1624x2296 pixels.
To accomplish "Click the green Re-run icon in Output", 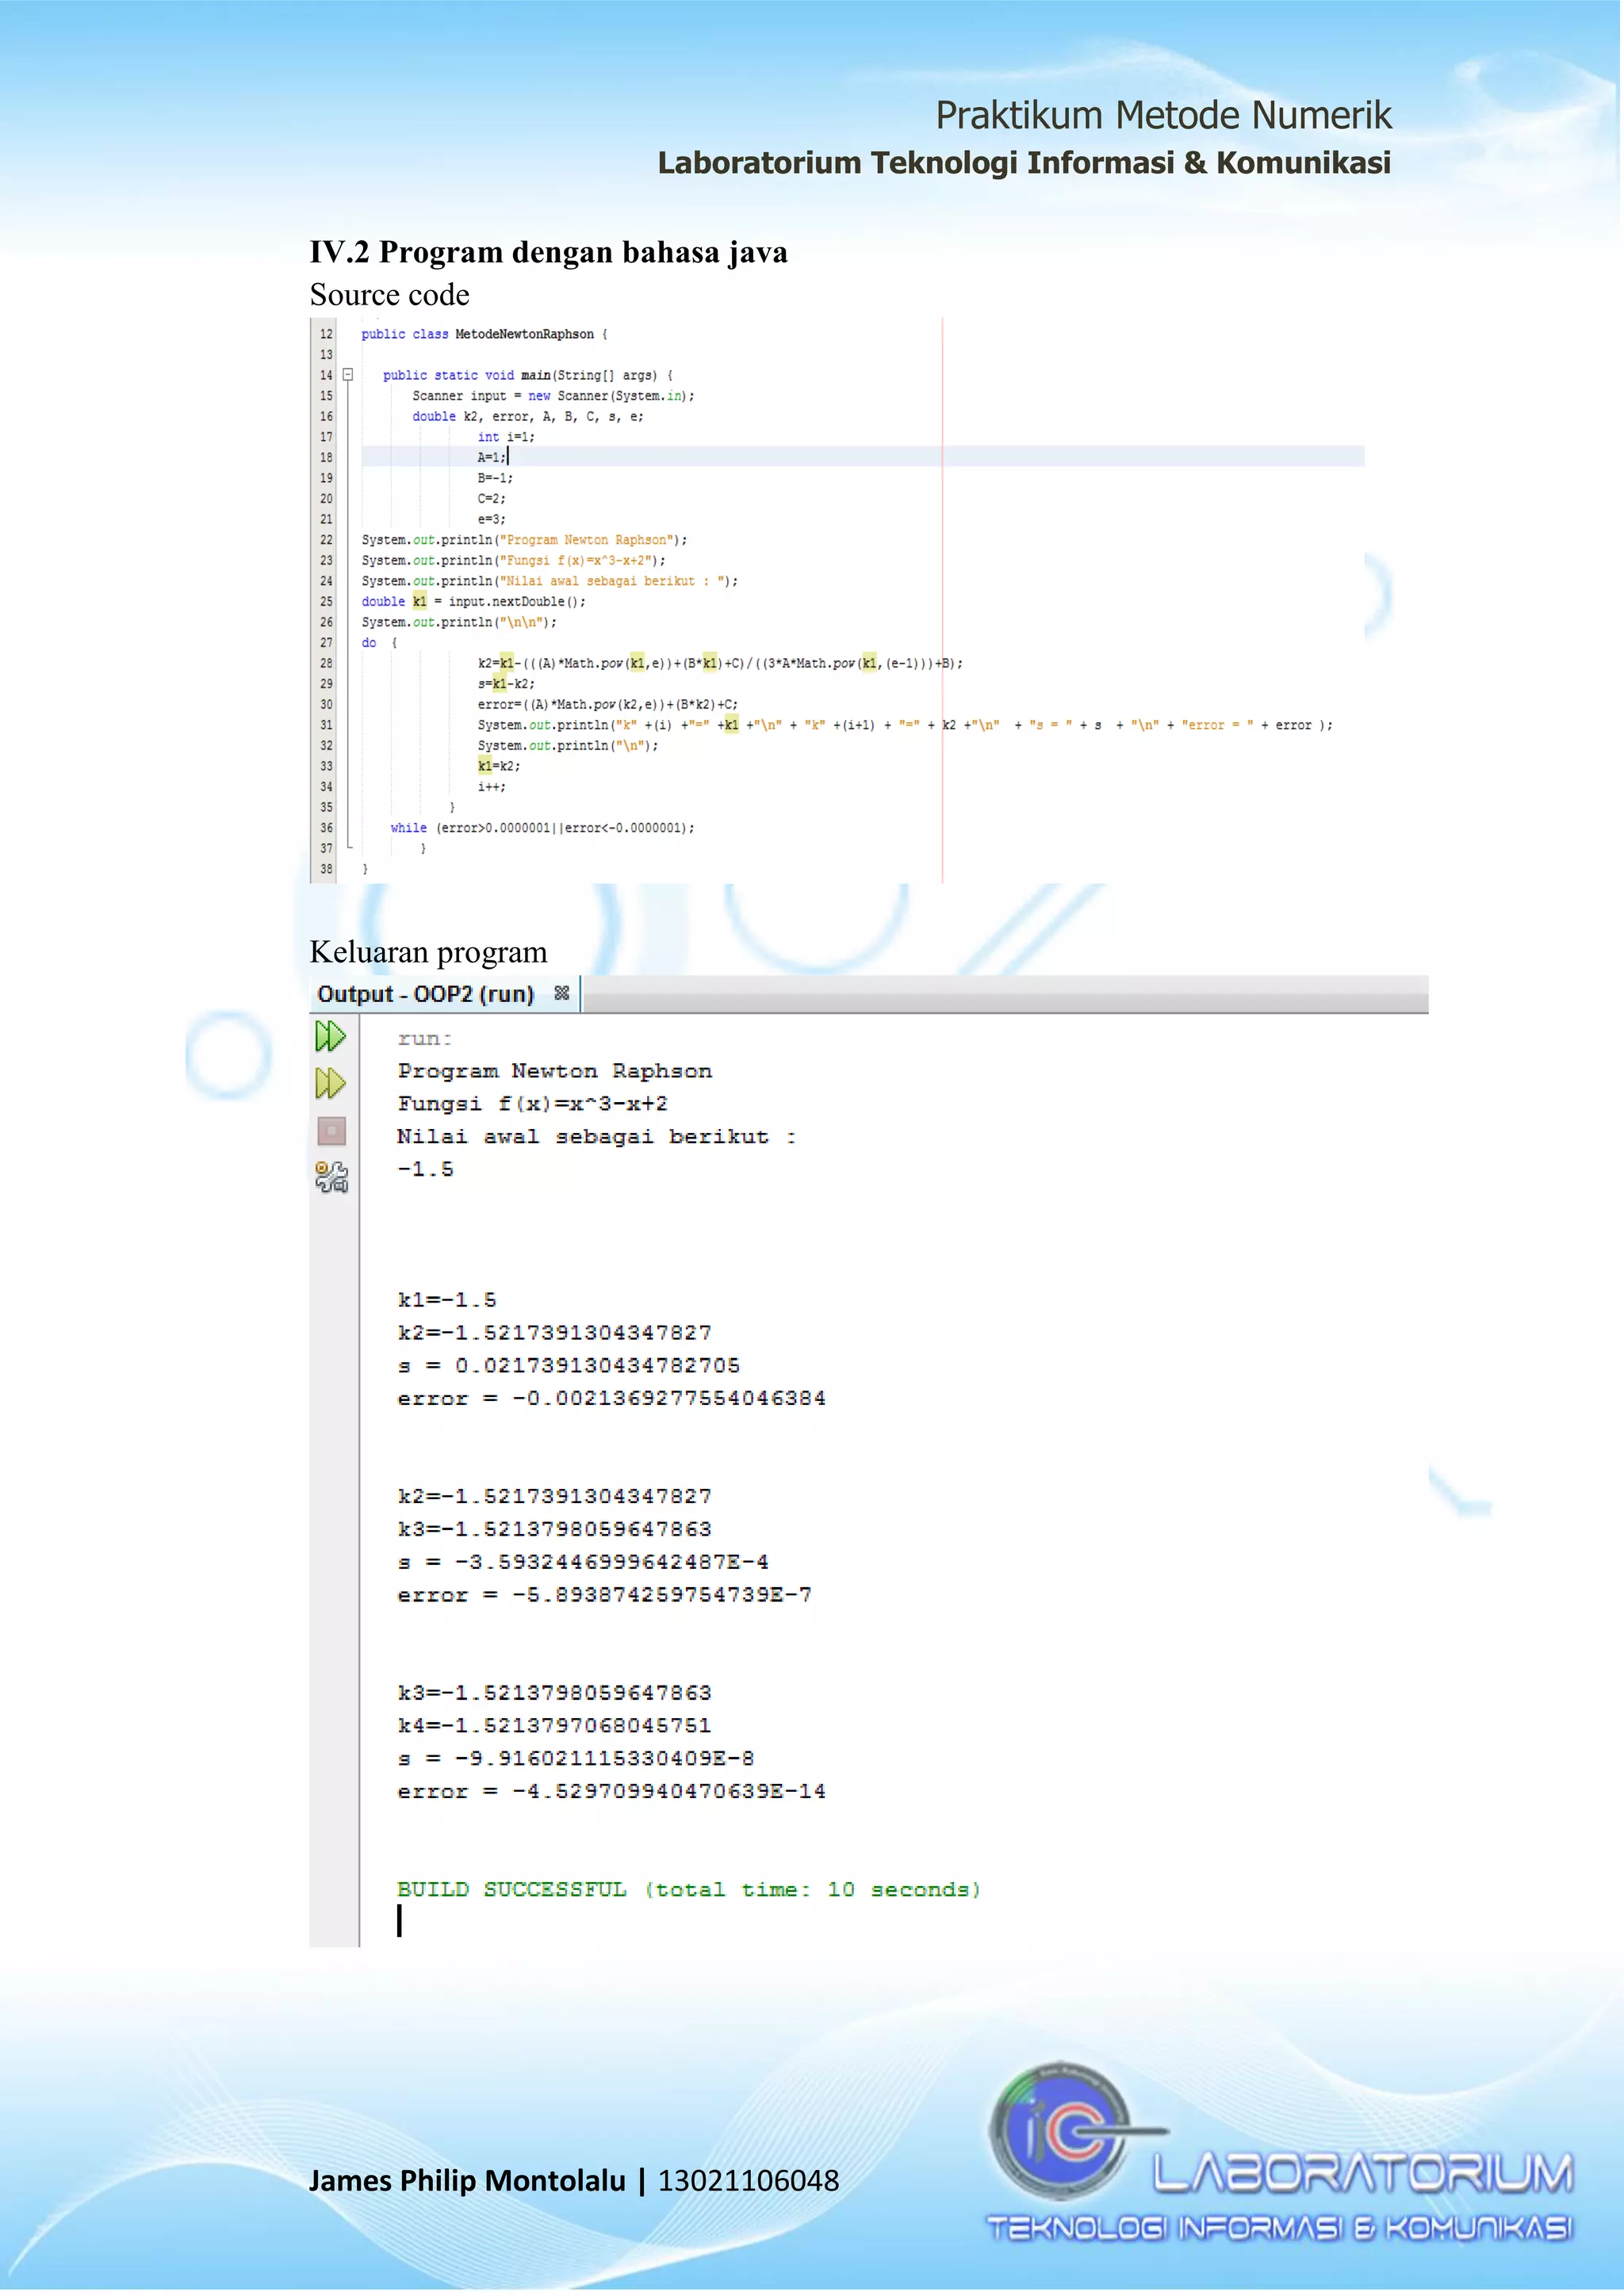I will tap(330, 1036).
